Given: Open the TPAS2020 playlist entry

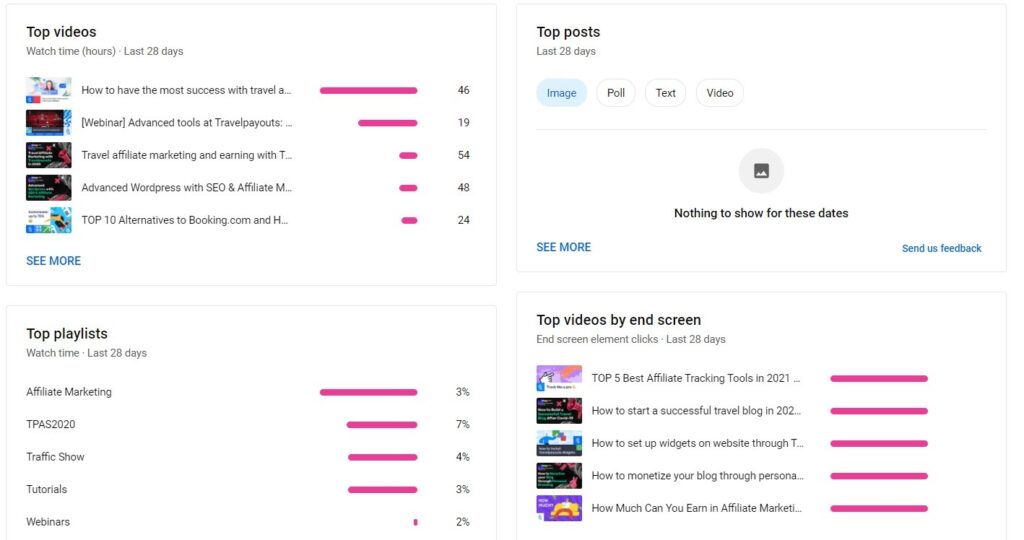Looking at the screenshot, I should [x=51, y=425].
